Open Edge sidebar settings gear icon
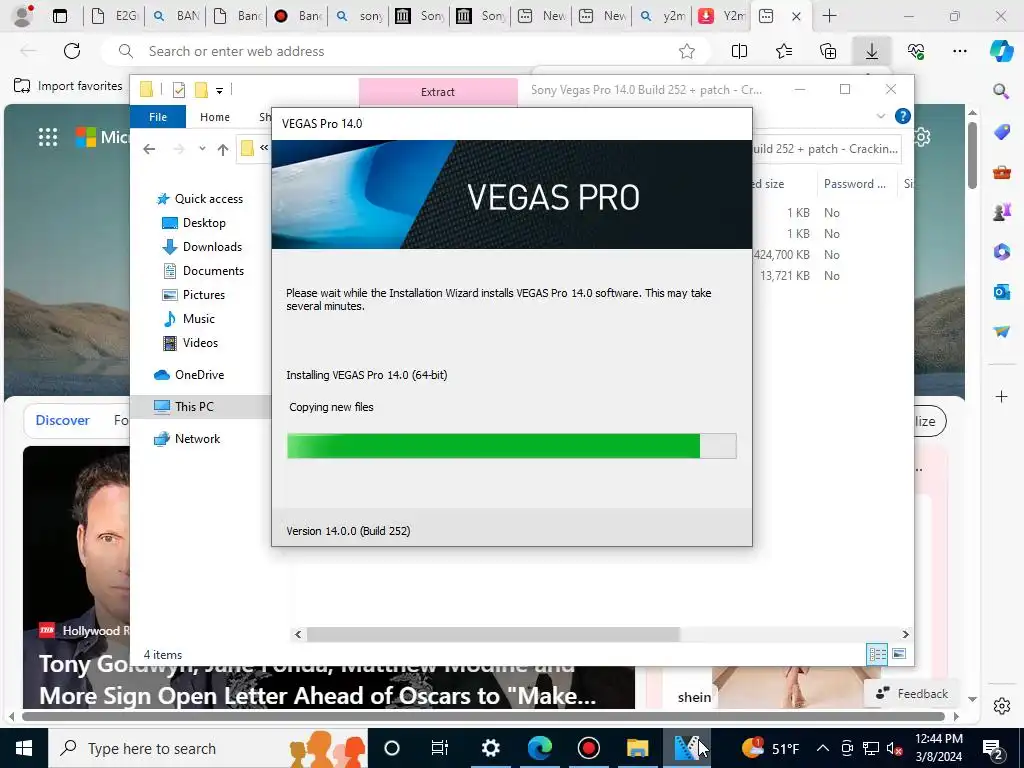Screen dimensions: 1024x768 1002,706
